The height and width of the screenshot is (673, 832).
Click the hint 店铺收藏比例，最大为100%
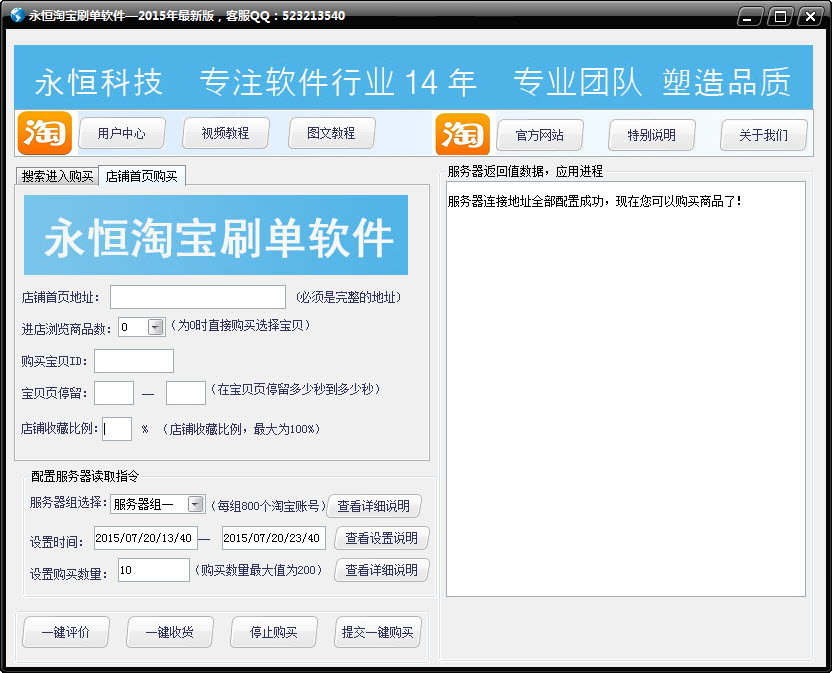pyautogui.click(x=241, y=429)
